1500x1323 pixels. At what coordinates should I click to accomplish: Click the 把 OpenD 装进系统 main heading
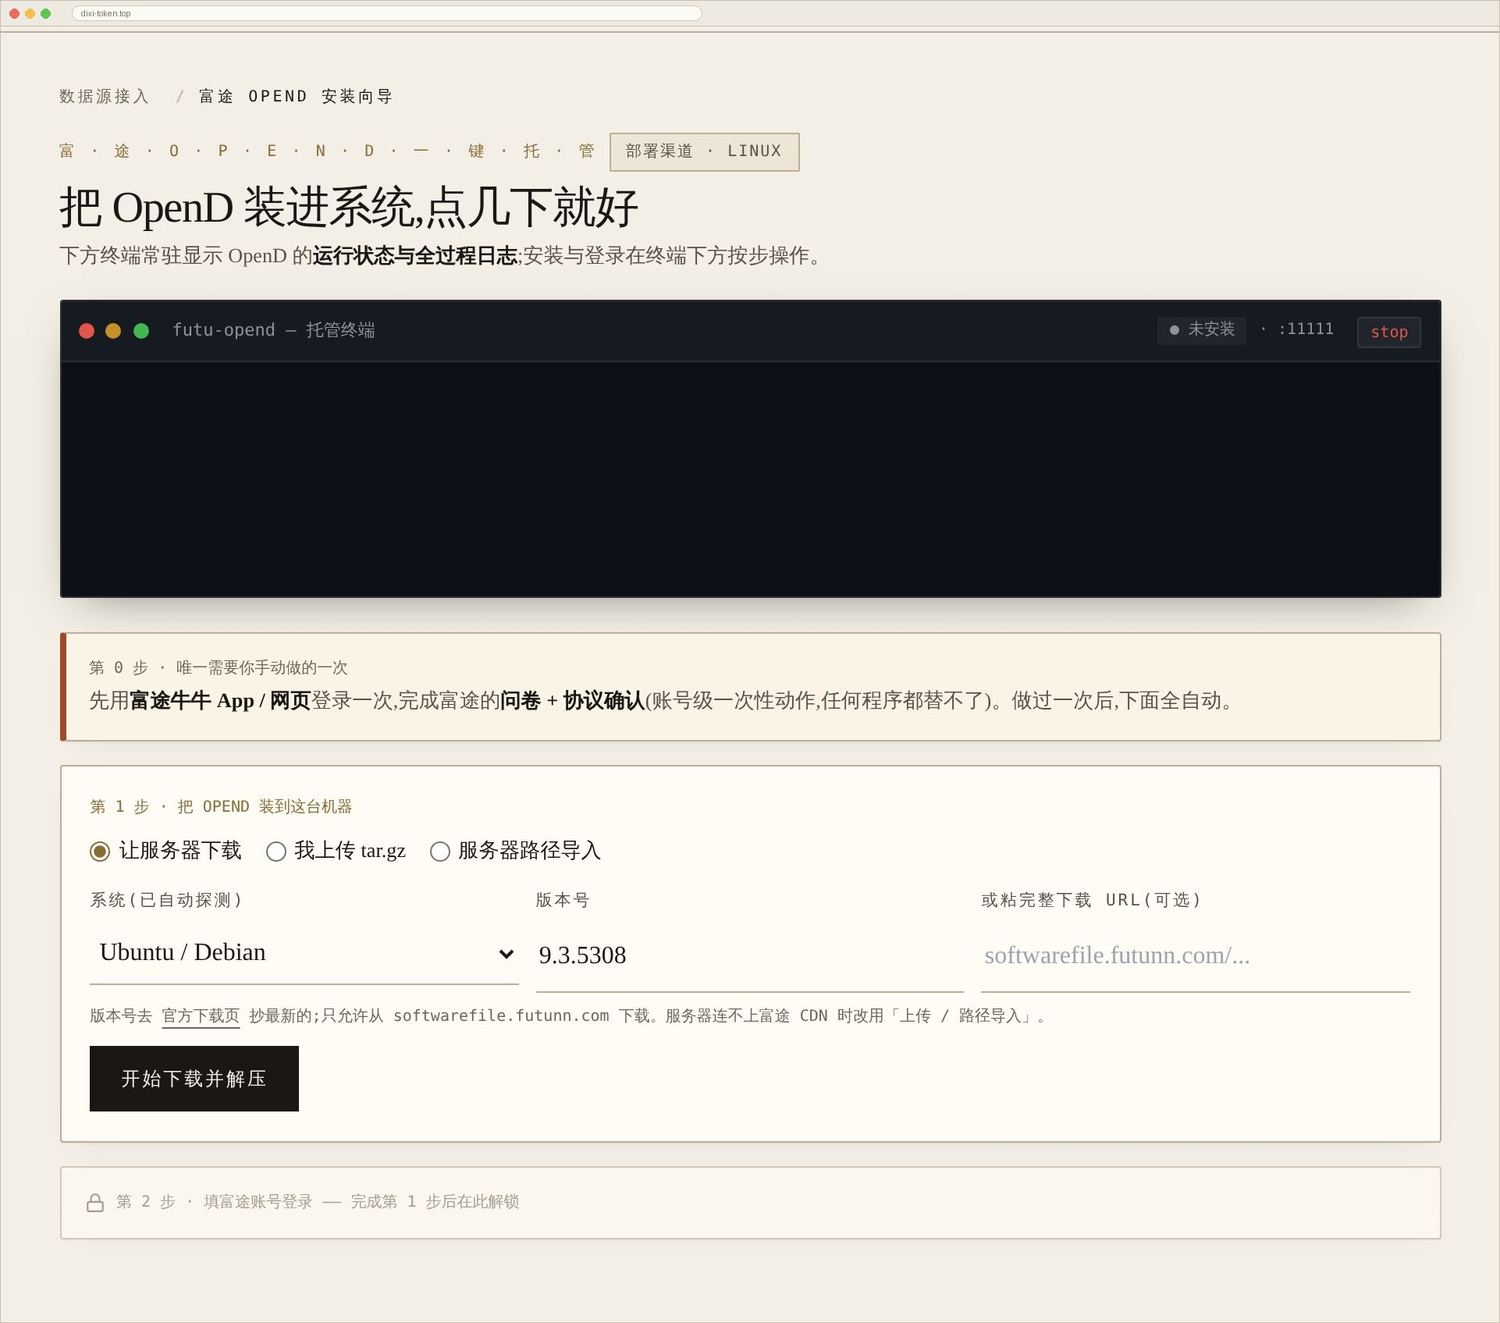click(348, 207)
